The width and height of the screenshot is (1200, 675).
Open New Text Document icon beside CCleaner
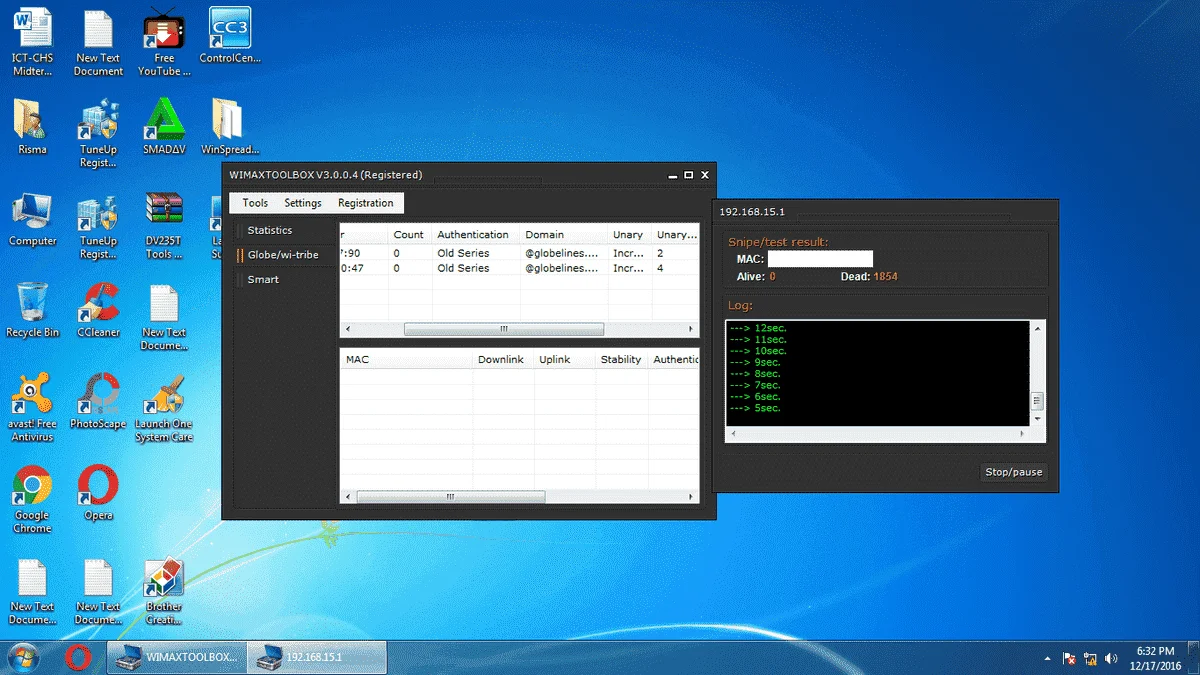point(164,317)
